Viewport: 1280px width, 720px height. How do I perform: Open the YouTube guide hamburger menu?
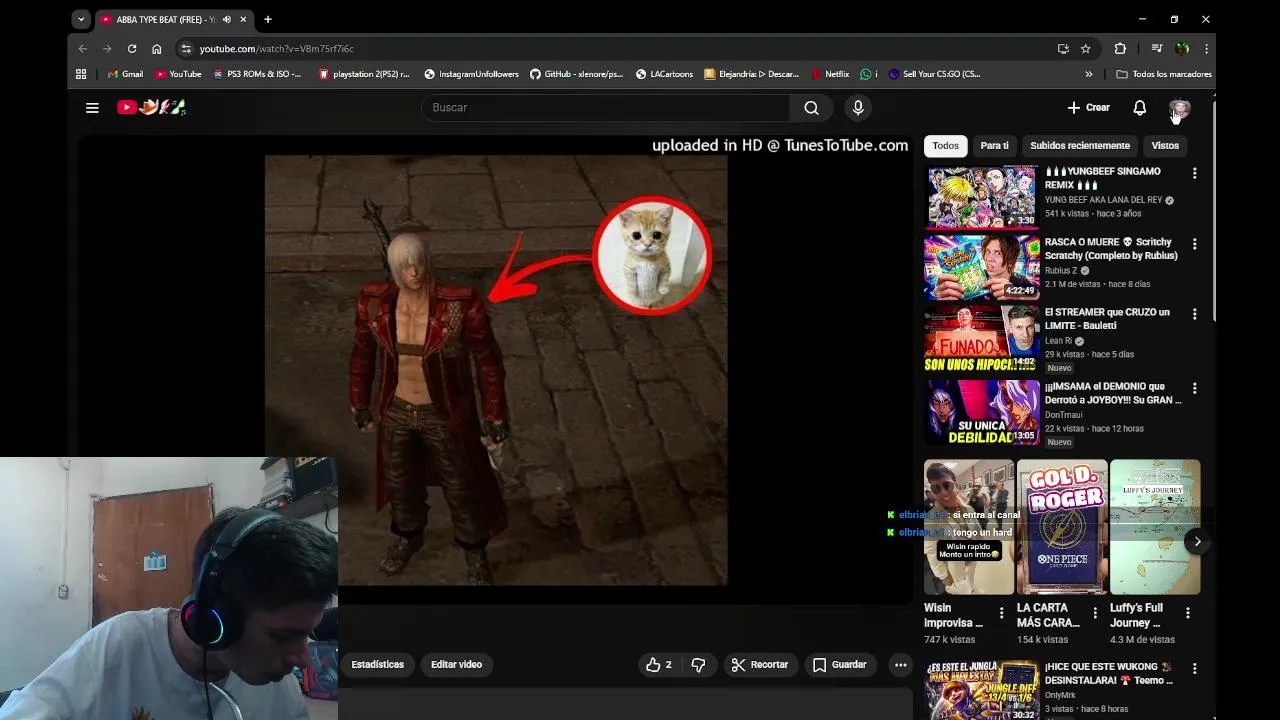(x=92, y=108)
